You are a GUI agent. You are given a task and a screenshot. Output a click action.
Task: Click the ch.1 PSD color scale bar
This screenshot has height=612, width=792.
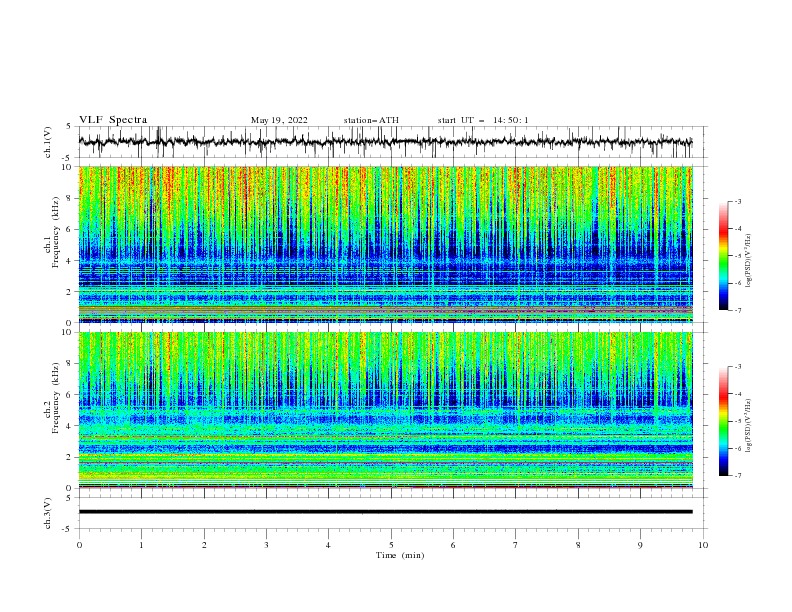click(x=723, y=256)
